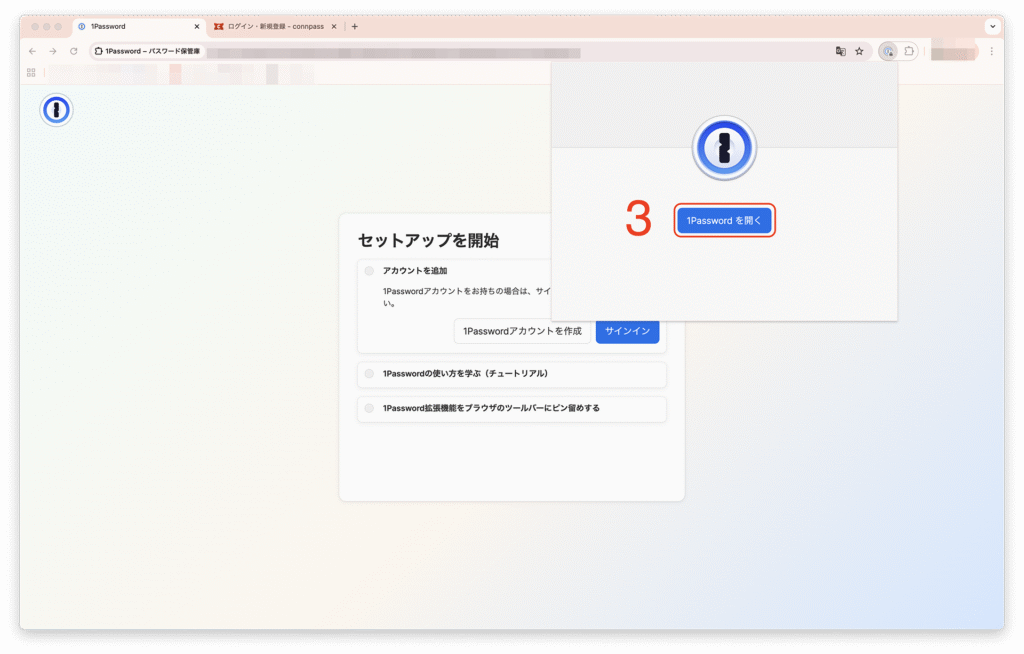Click the セットアップを開始 heading

point(428,240)
